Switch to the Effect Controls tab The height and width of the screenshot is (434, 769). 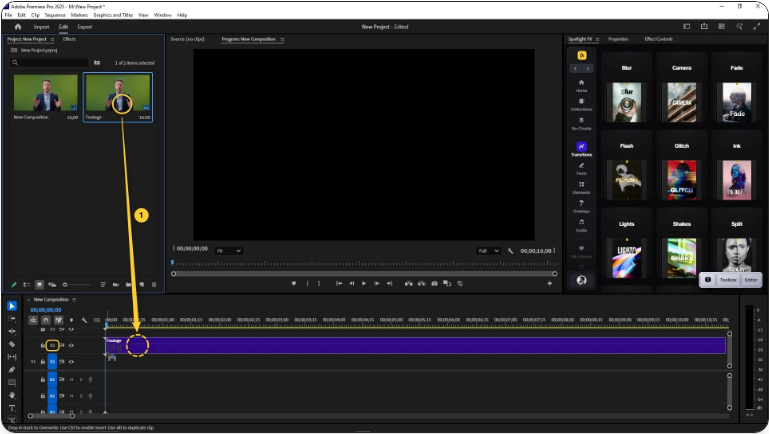pyautogui.click(x=658, y=39)
